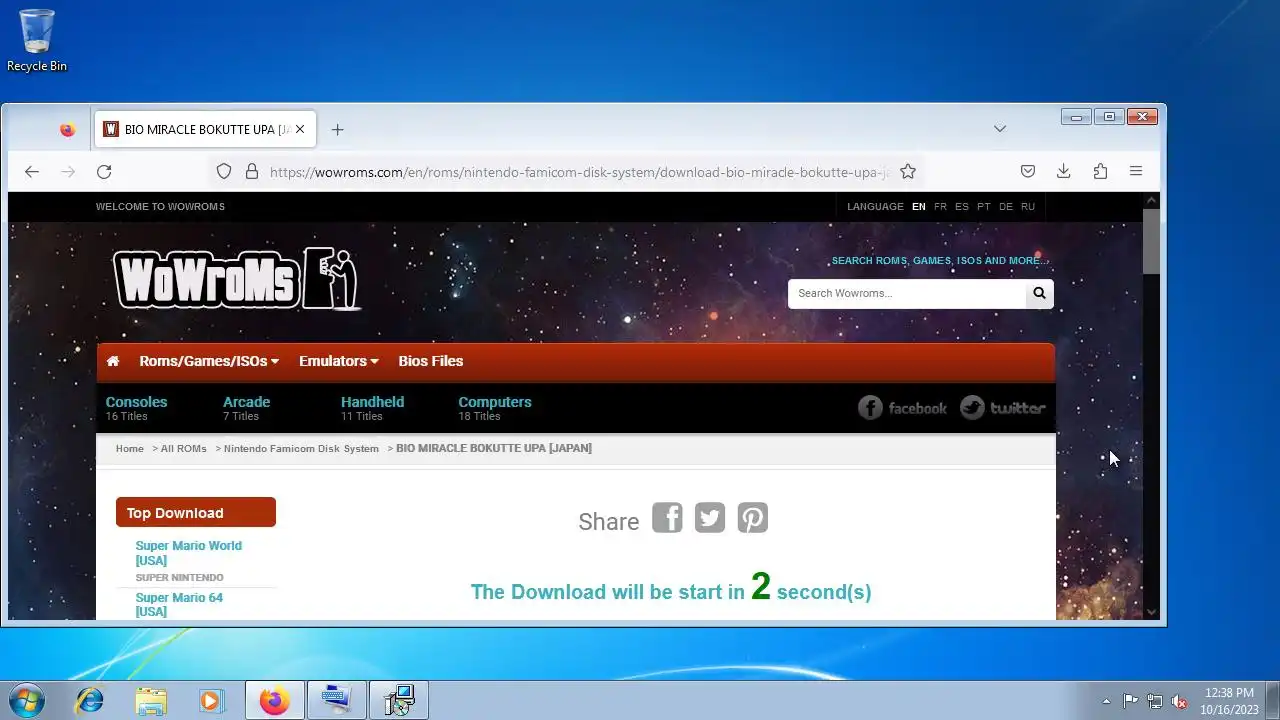Go back with the browser back arrow
1280x720 pixels.
point(32,172)
